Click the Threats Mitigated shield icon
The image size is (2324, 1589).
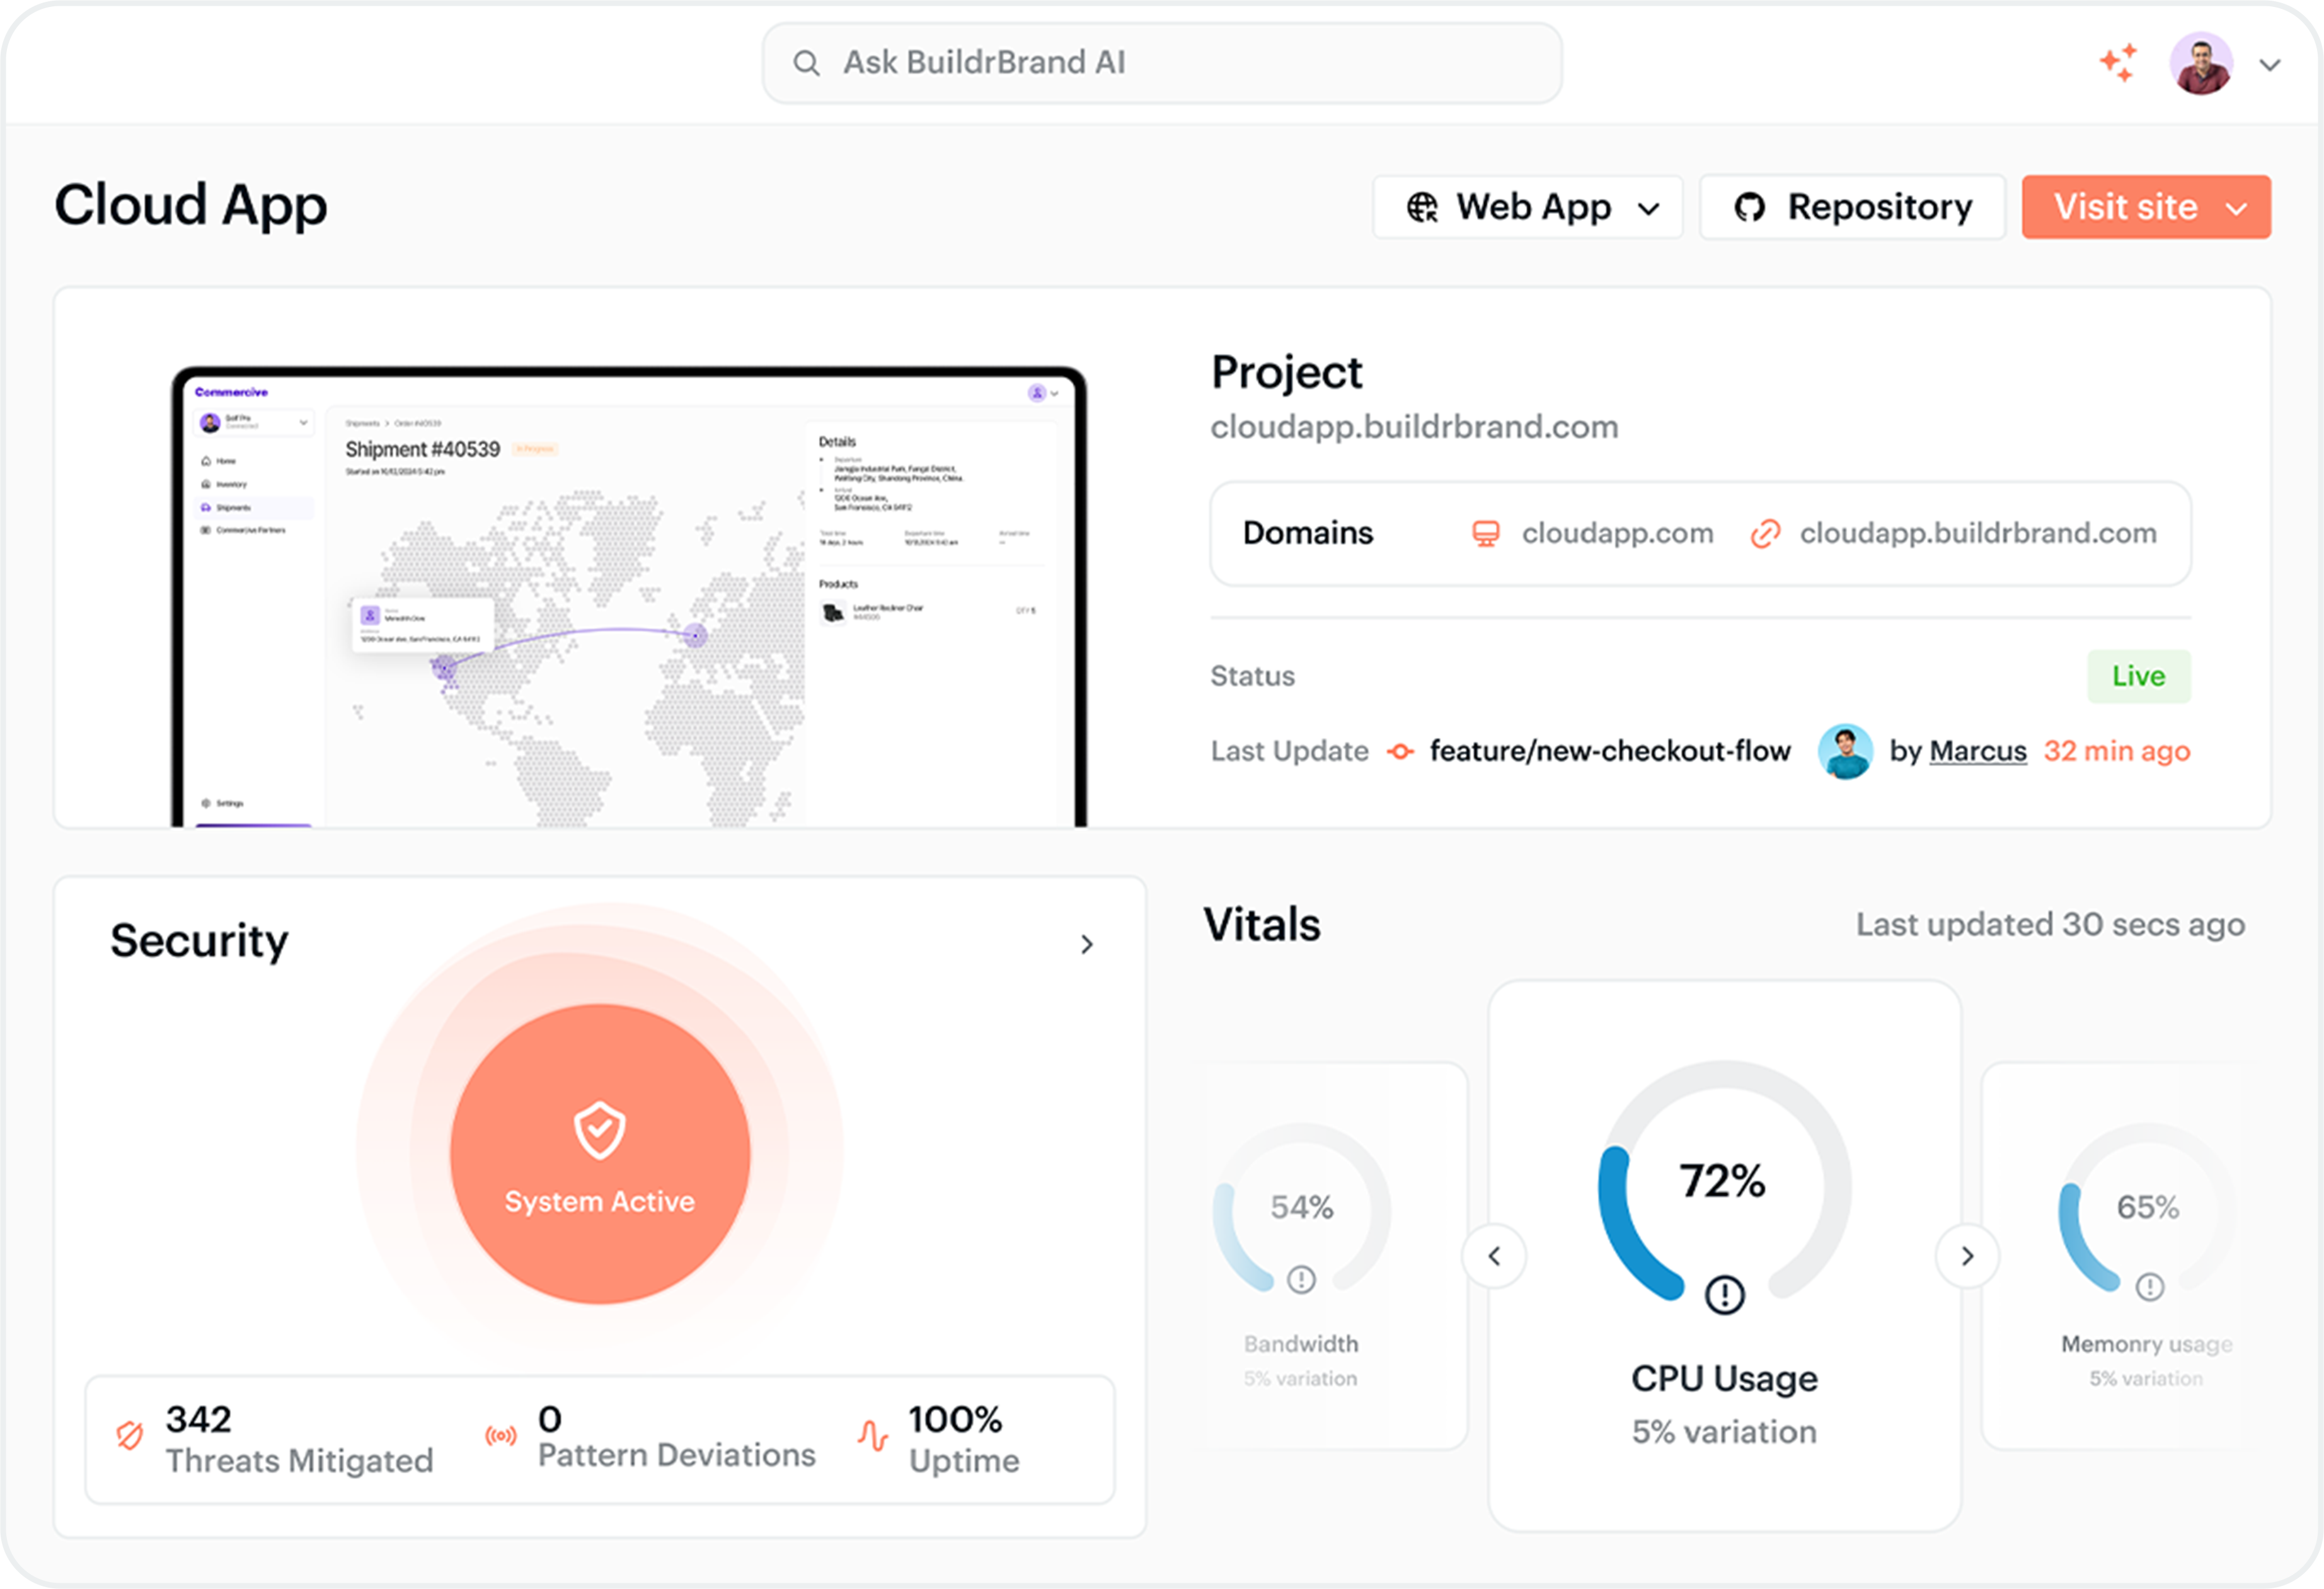[x=129, y=1435]
